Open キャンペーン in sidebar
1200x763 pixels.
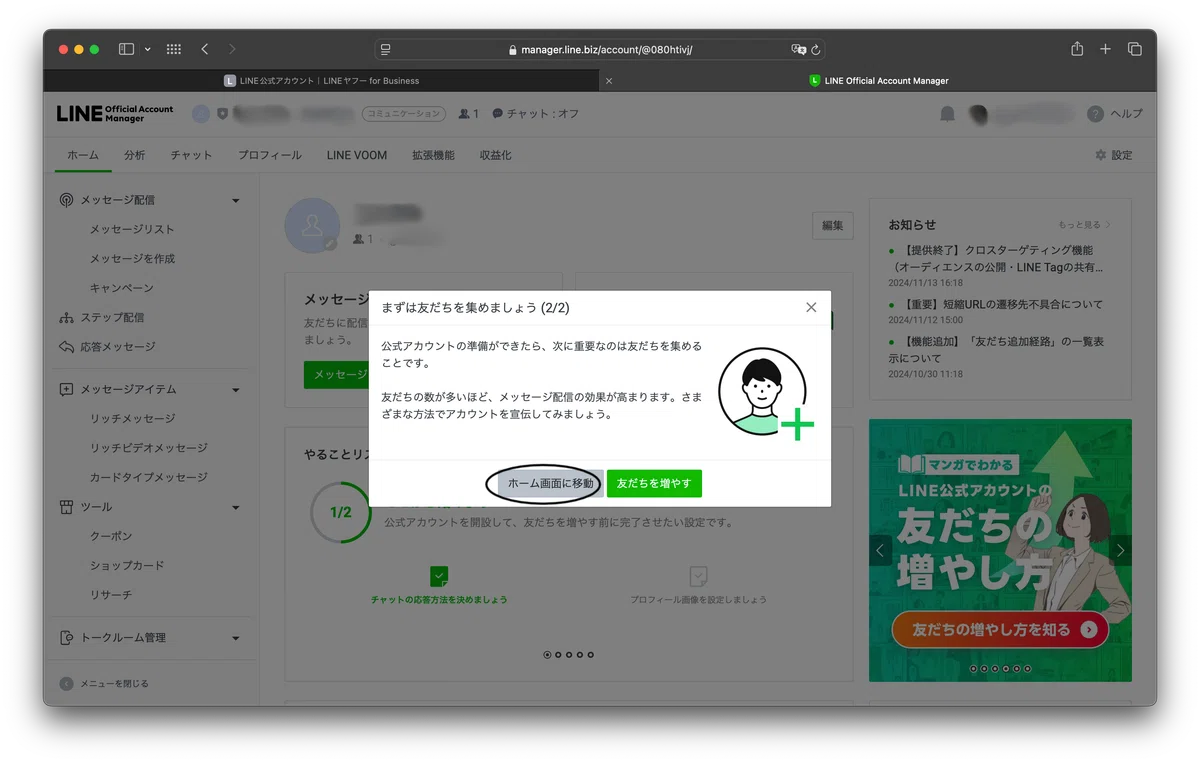coord(122,288)
